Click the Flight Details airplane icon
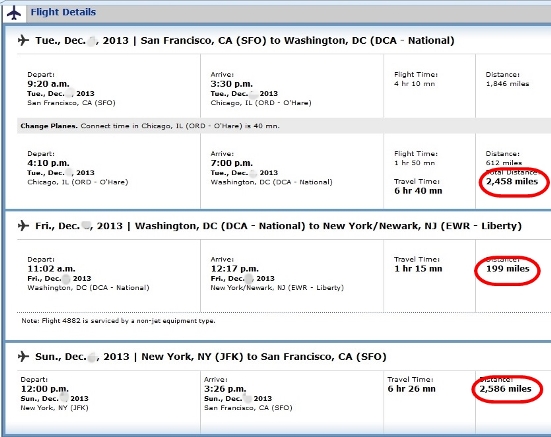Viewport: 551px width, 437px height. pyautogui.click(x=14, y=13)
